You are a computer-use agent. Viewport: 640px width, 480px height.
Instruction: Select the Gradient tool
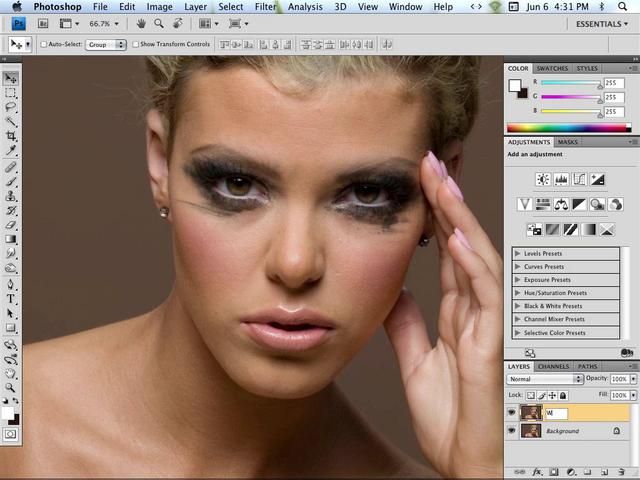point(11,239)
